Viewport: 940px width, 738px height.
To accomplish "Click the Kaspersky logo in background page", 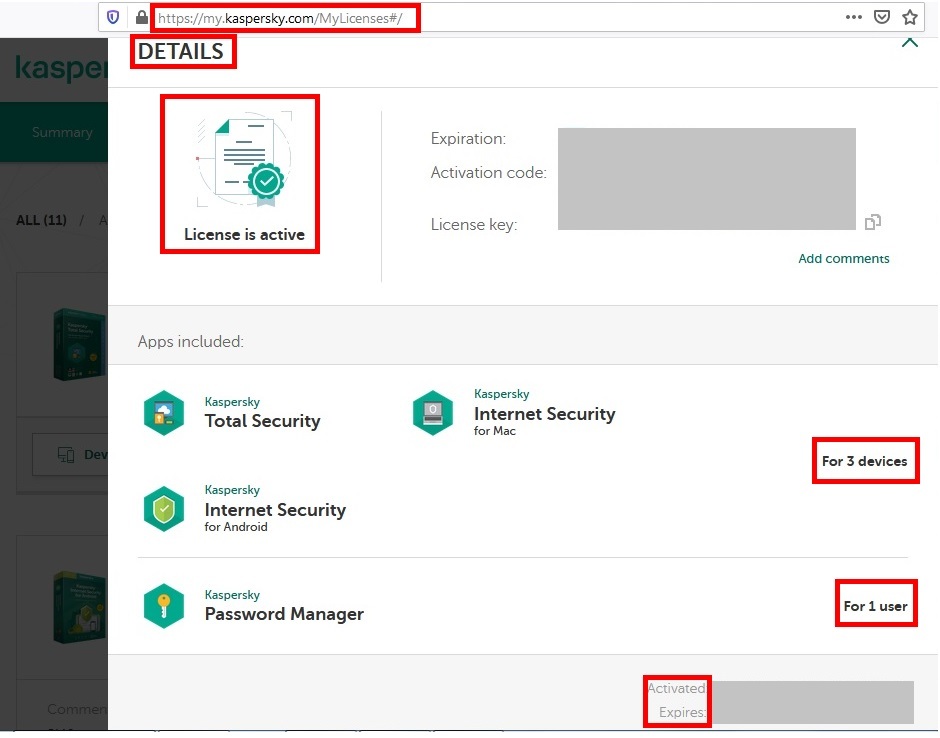I will (x=61, y=68).
